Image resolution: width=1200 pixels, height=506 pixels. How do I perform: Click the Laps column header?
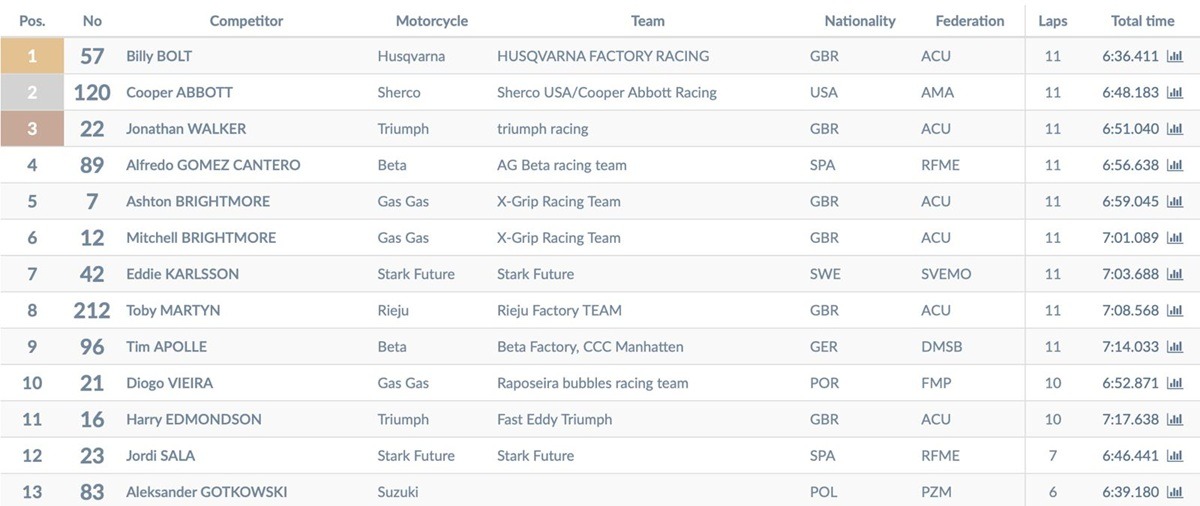tap(1052, 20)
